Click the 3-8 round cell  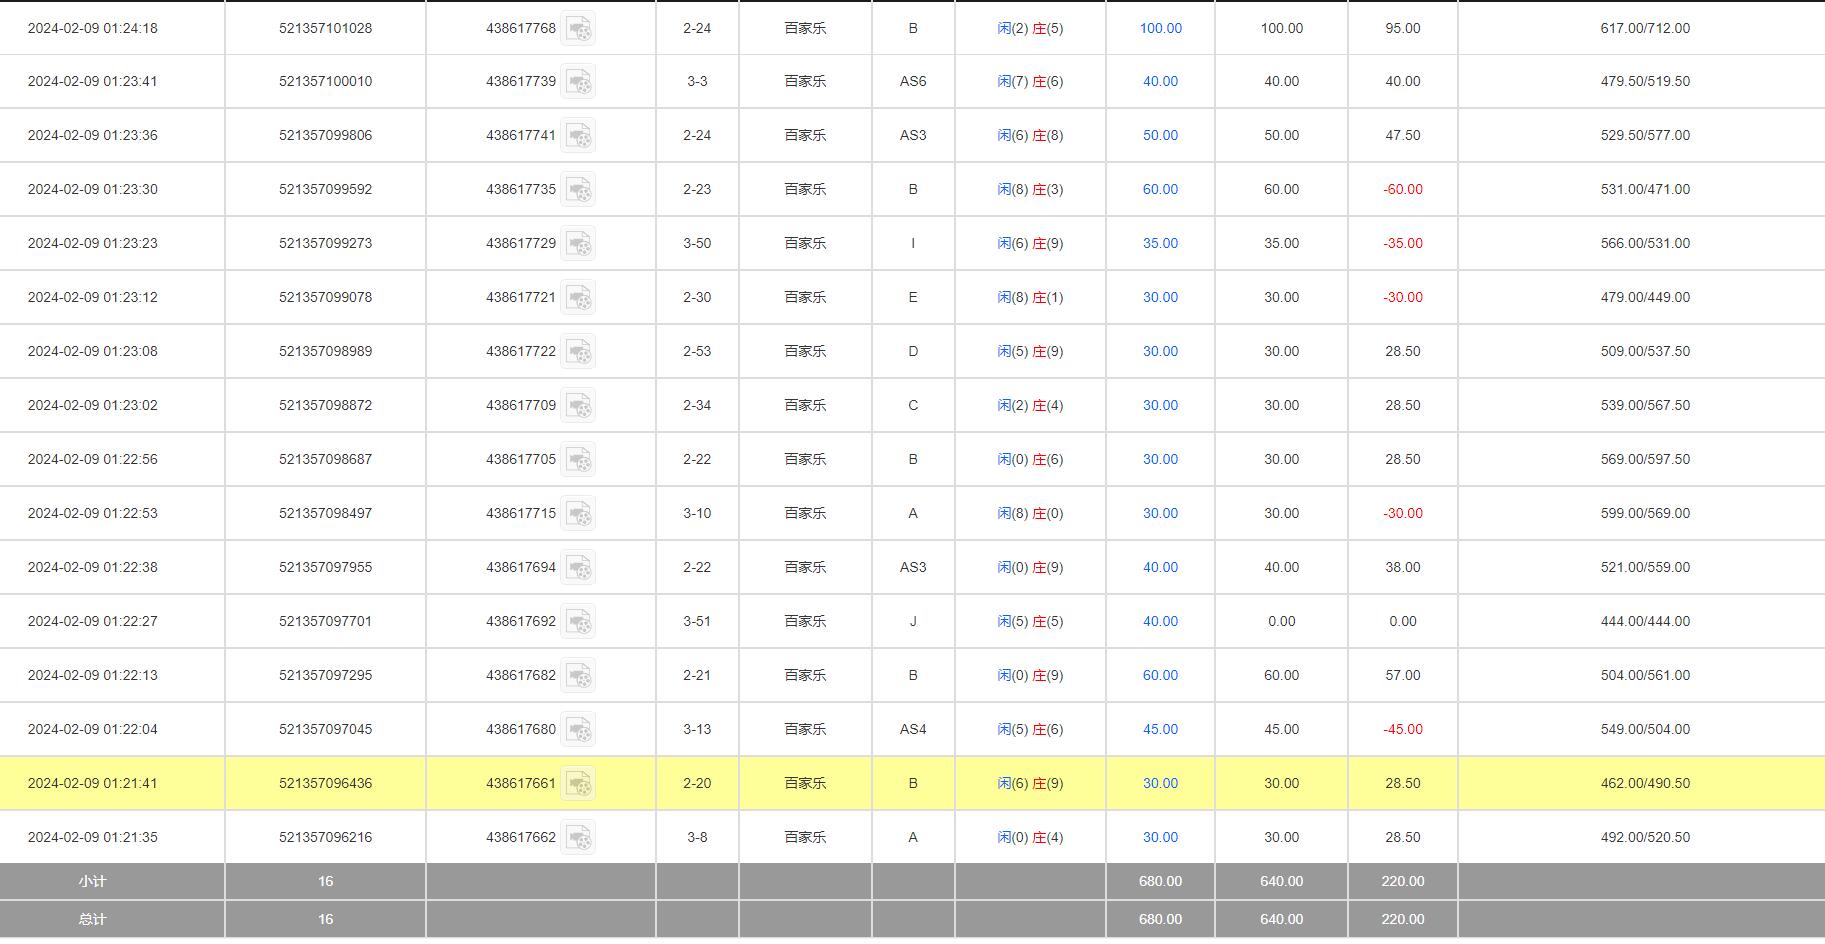697,837
